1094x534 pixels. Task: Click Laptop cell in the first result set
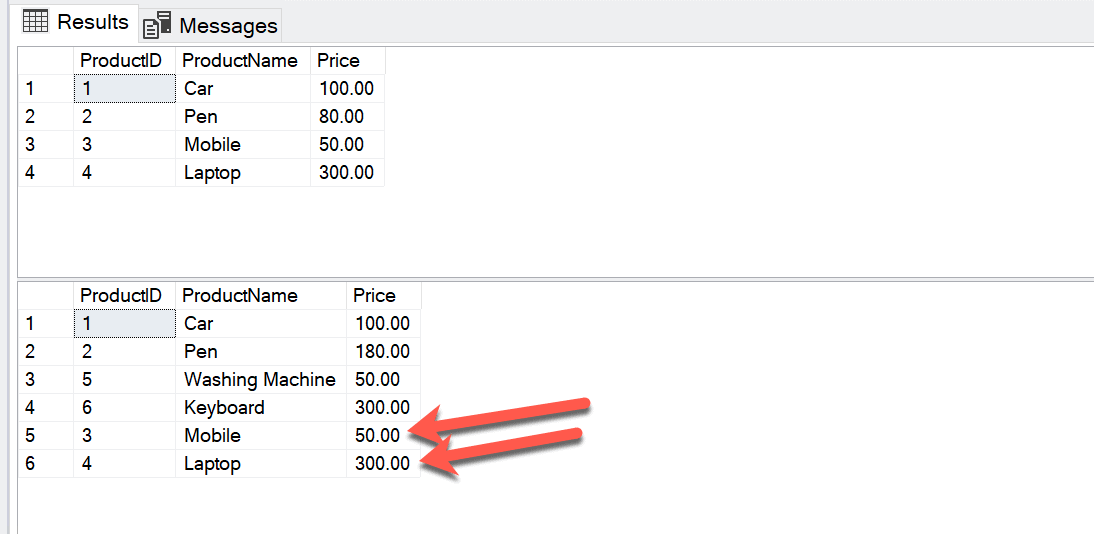click(212, 173)
